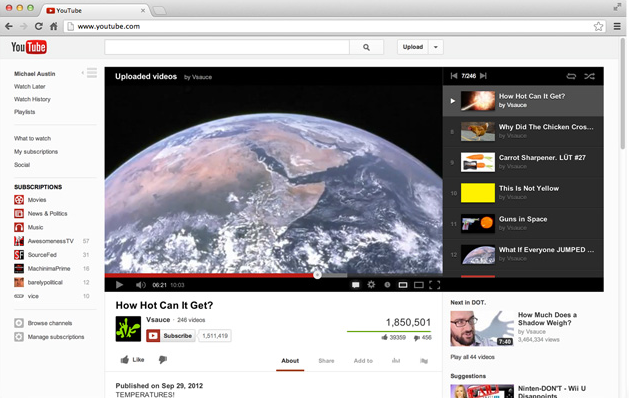Click the YouTube logo

29,47
